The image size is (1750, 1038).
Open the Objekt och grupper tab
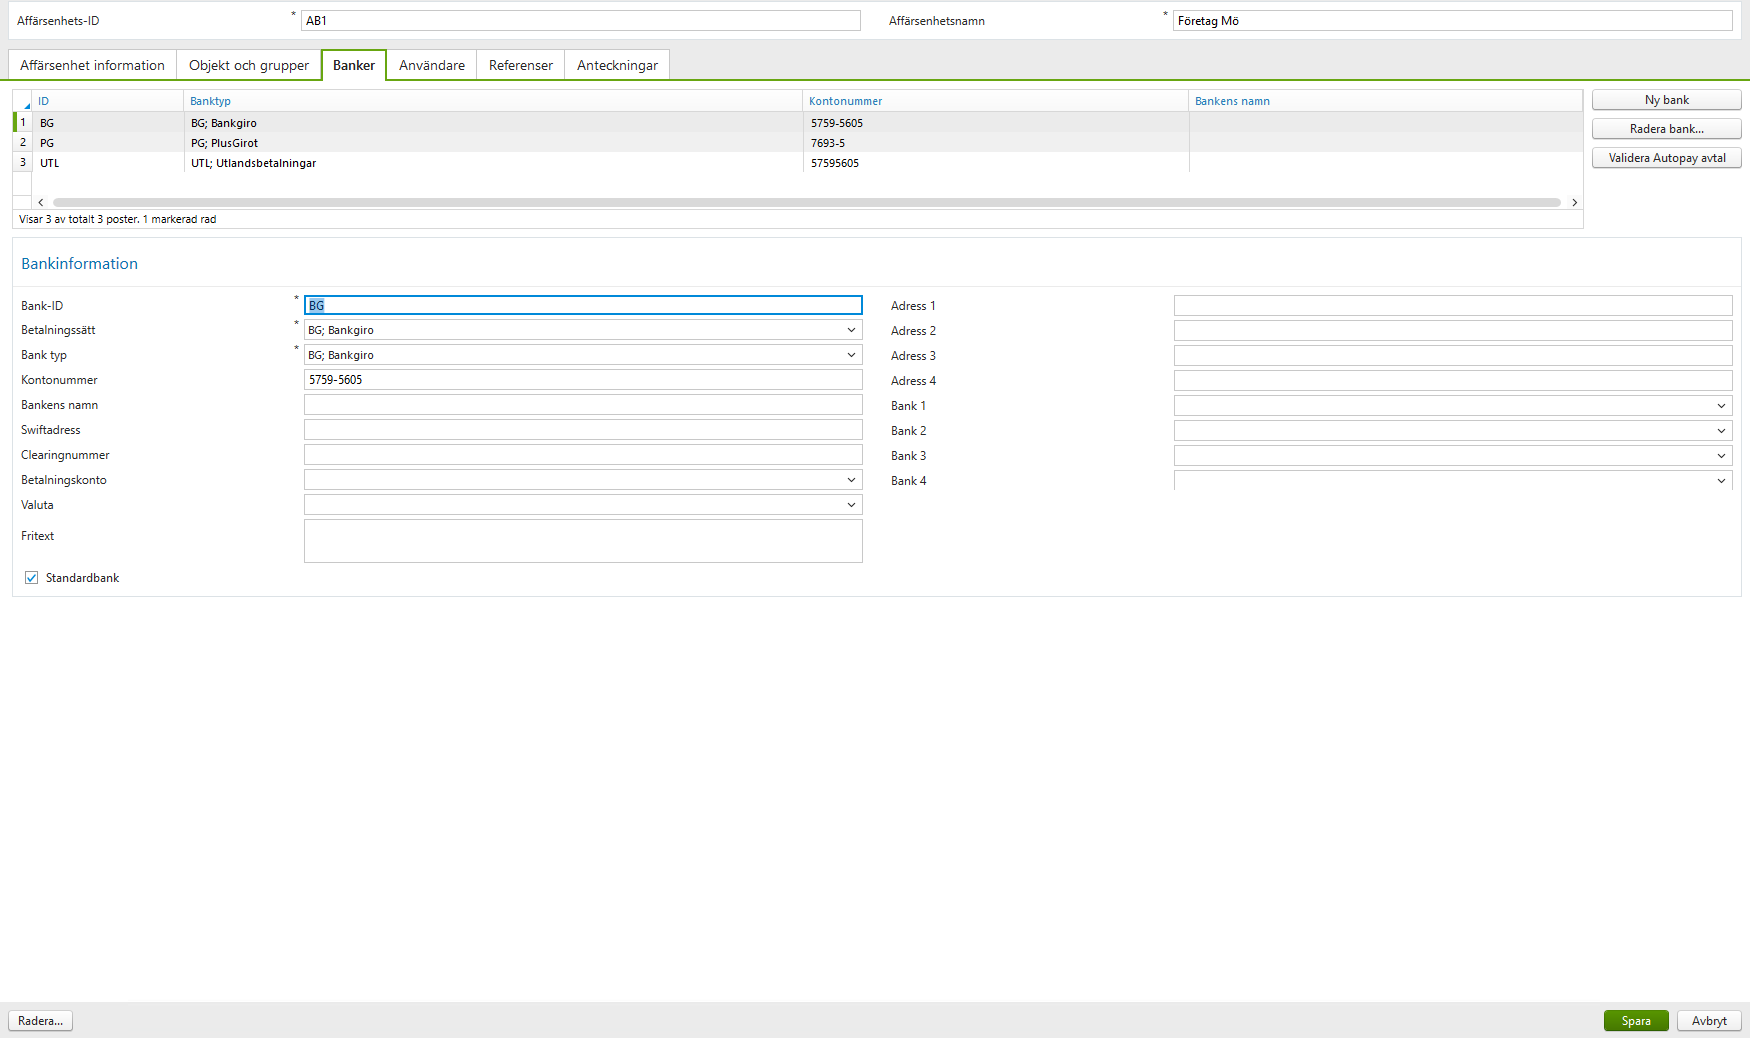tap(248, 64)
